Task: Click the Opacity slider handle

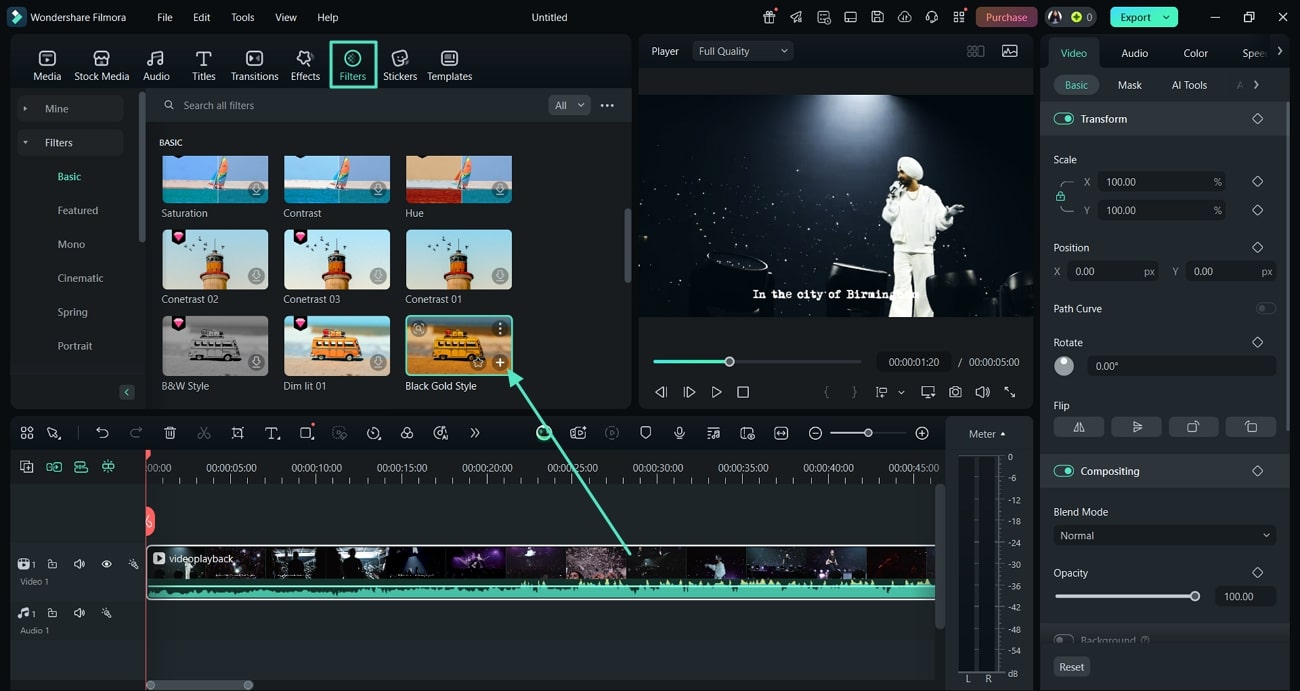Action: click(x=1194, y=596)
